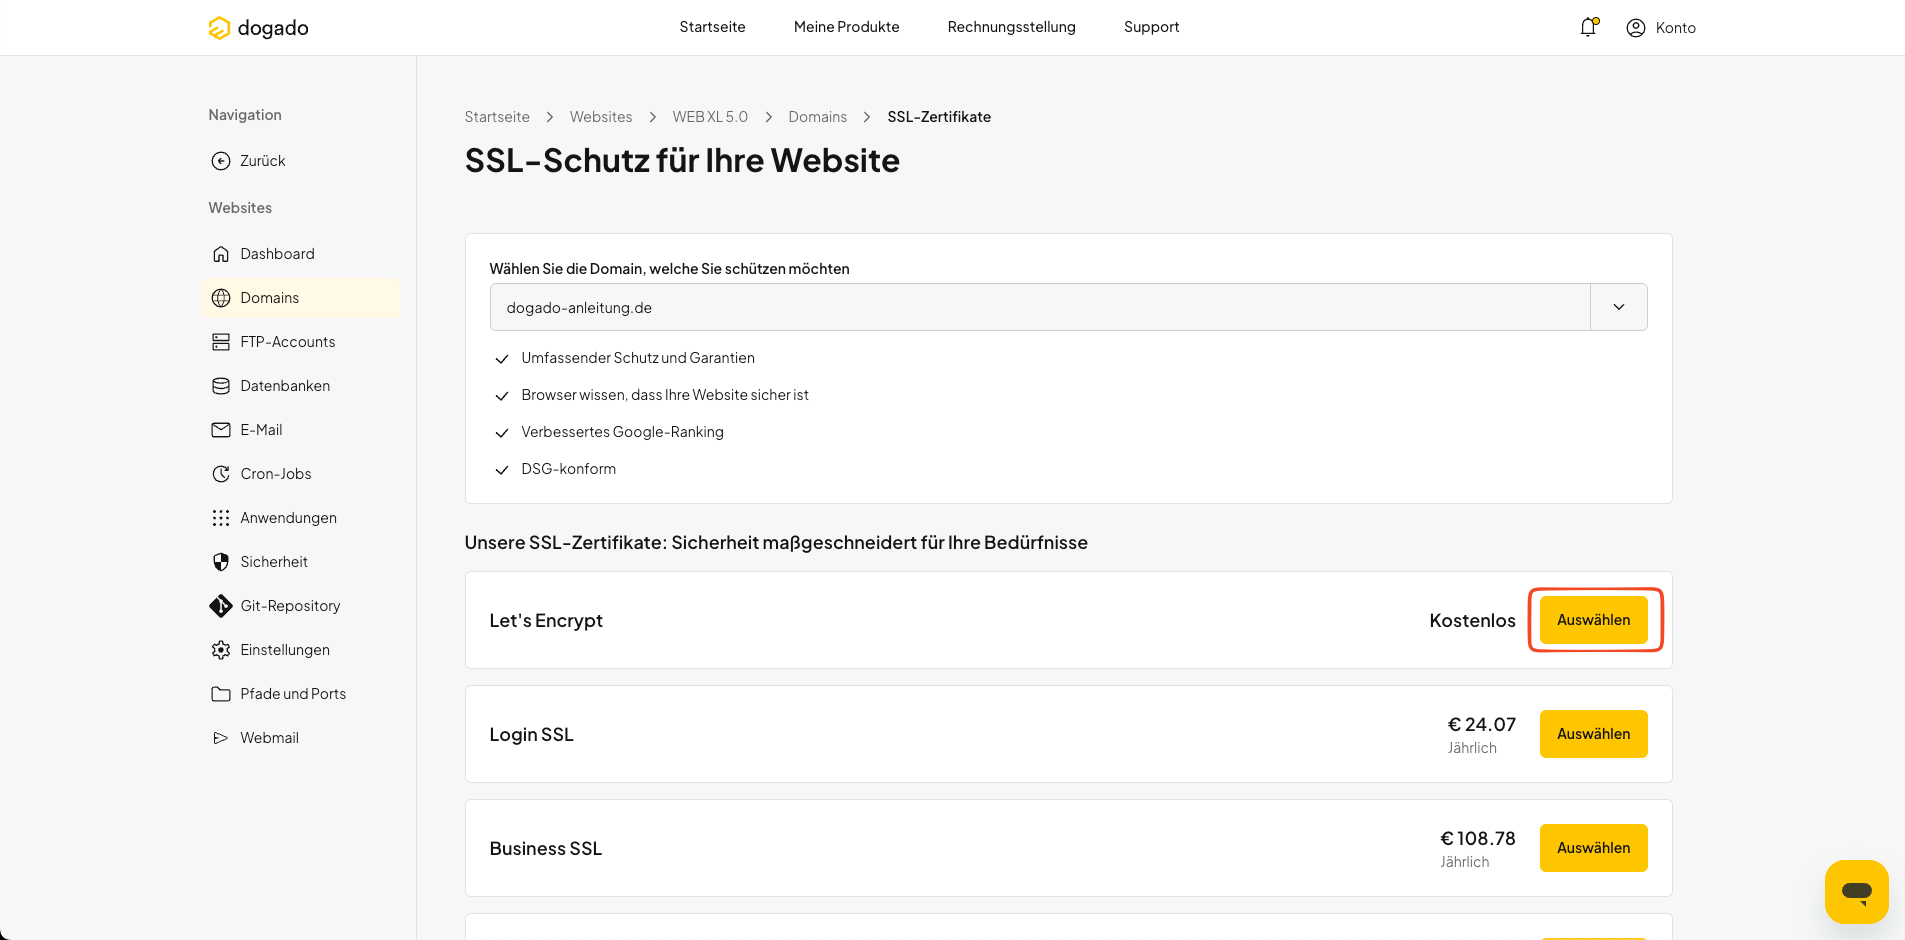Open FTP-Accounts label in the sidebar

288,342
